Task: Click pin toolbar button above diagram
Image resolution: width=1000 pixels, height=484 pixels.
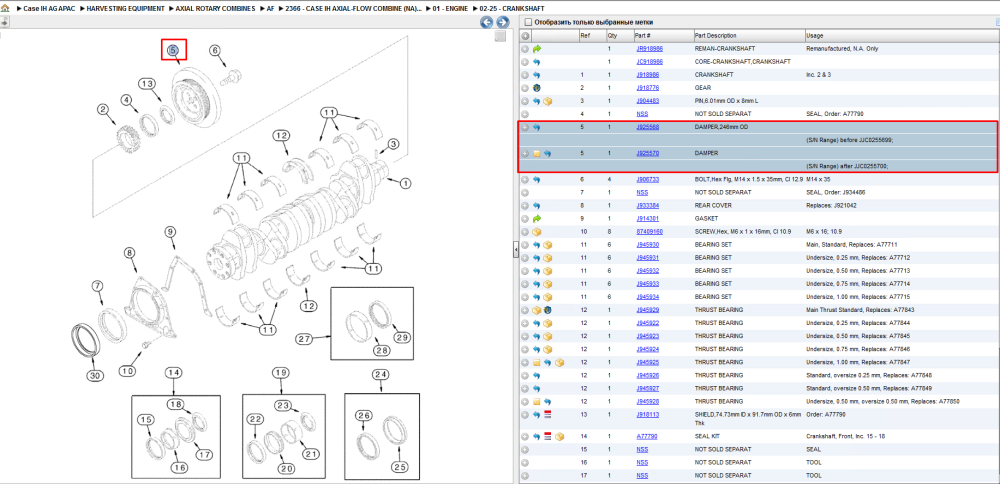Action: [x=4, y=22]
